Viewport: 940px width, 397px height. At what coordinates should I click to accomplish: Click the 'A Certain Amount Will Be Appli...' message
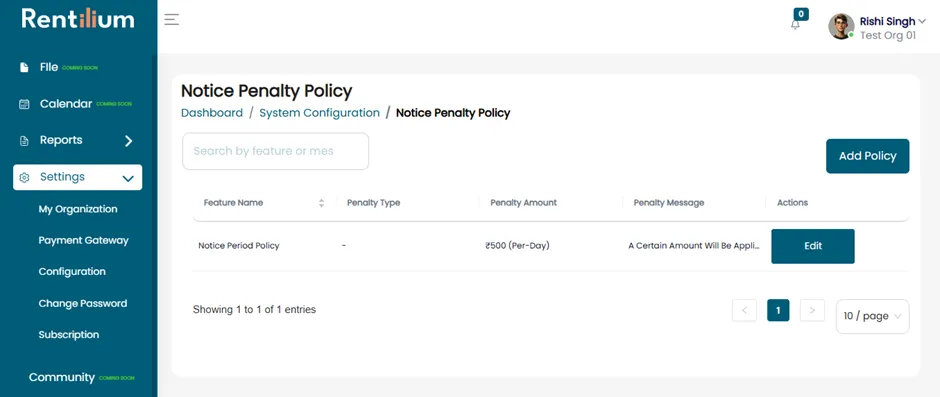coord(694,246)
